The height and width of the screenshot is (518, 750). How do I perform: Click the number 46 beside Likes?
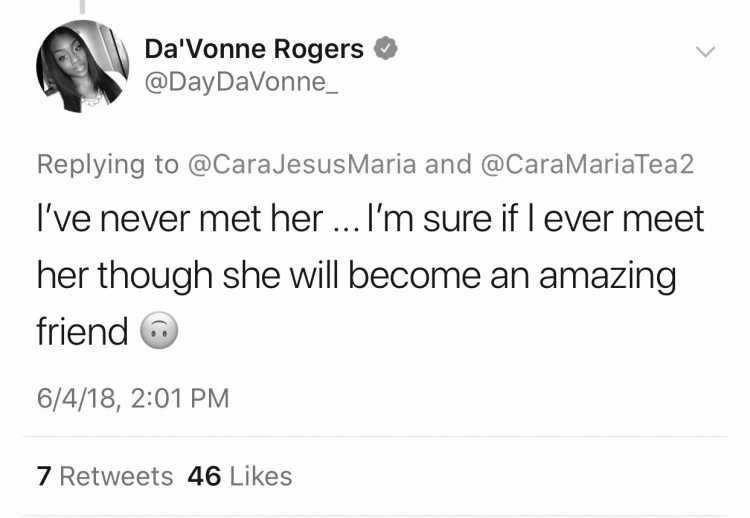click(x=204, y=476)
